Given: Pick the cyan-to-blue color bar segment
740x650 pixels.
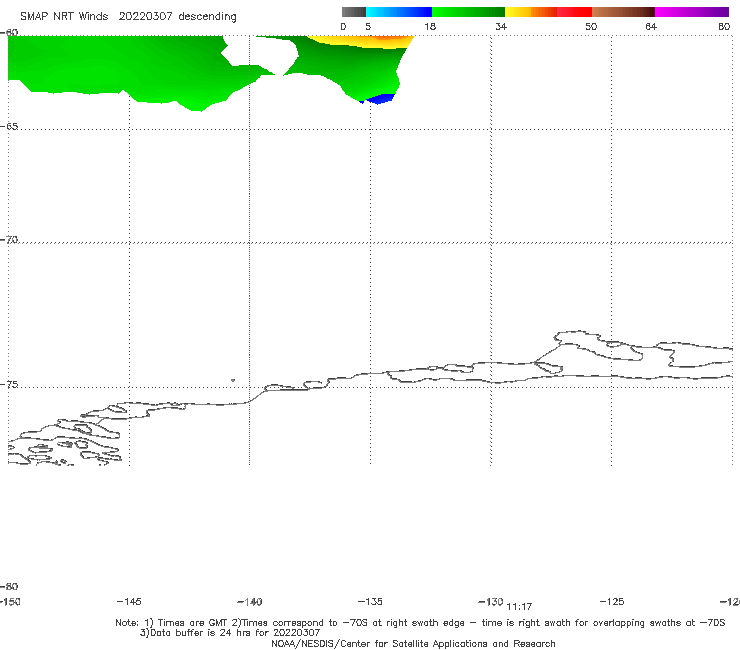Looking at the screenshot, I should tap(399, 12).
